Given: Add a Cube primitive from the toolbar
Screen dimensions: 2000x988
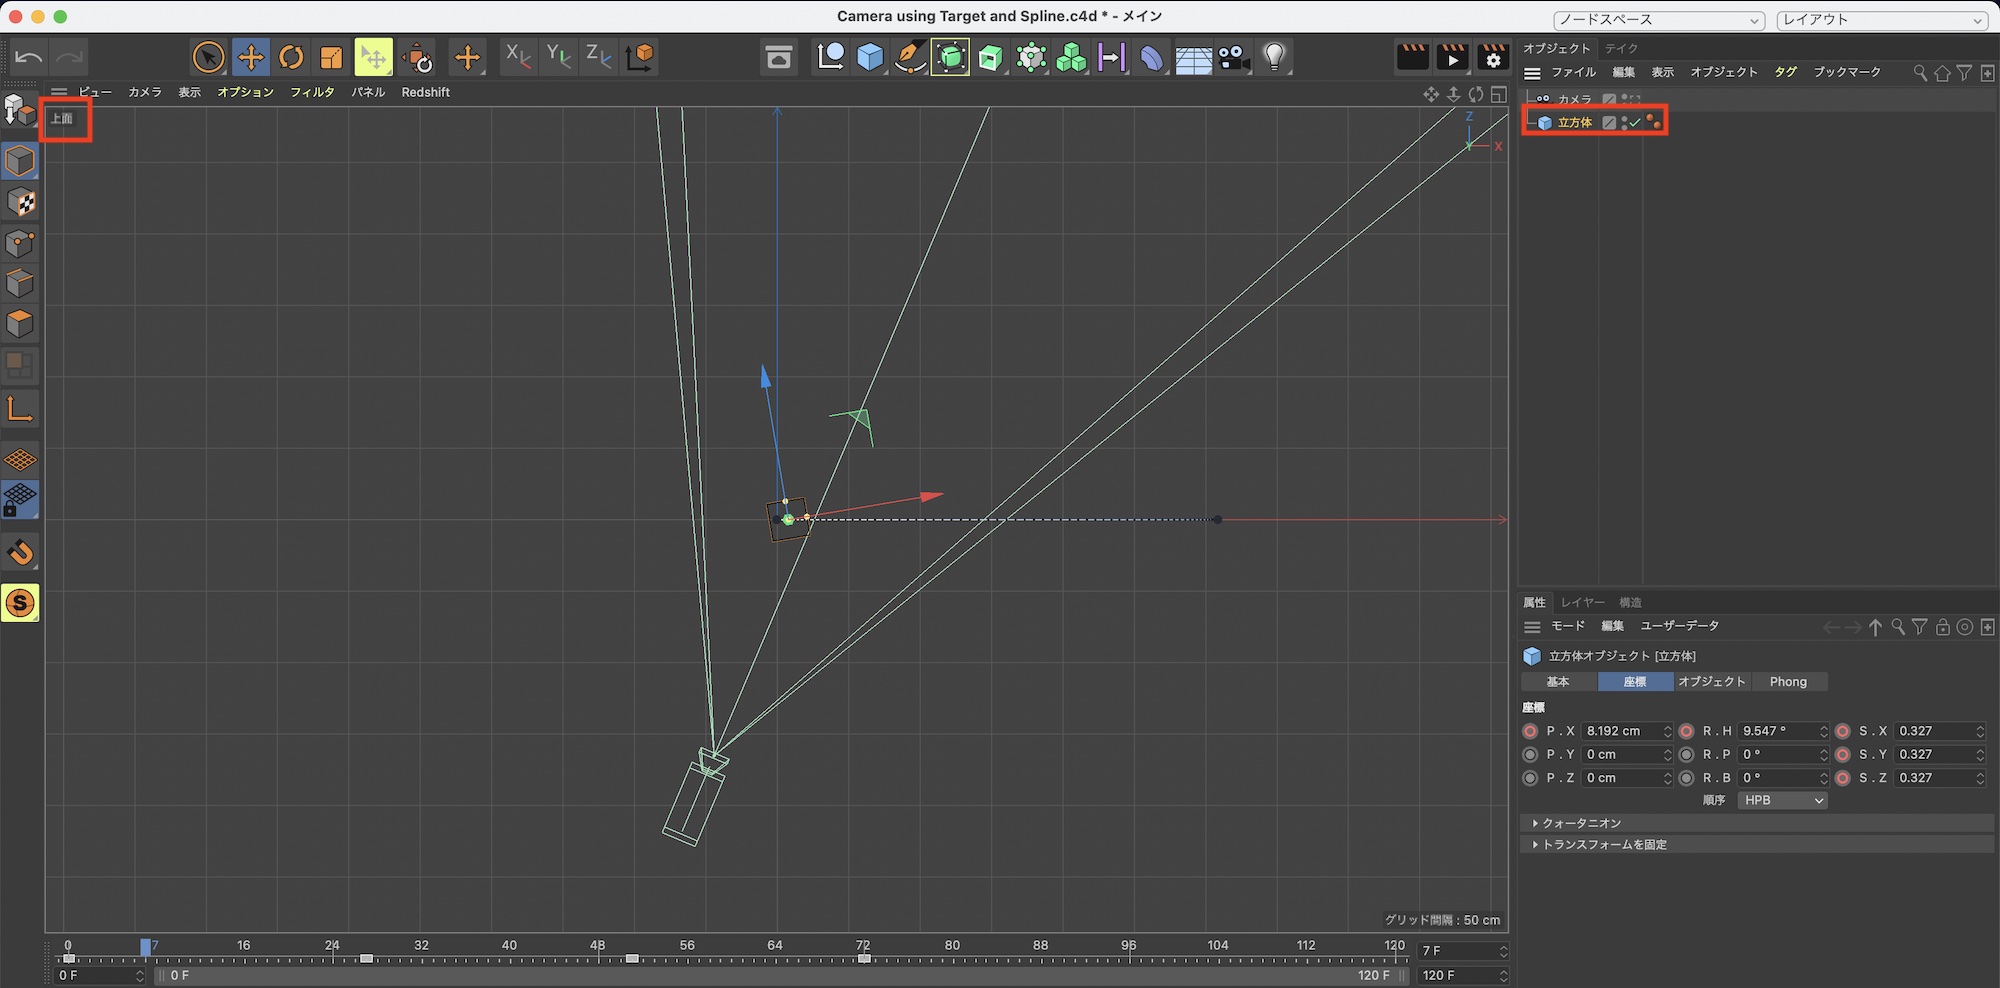Looking at the screenshot, I should 870,58.
